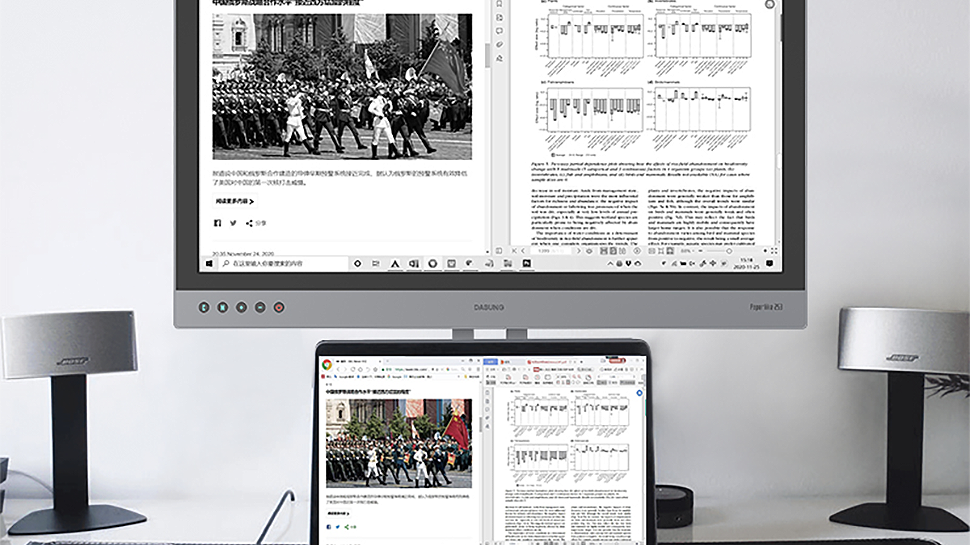Click color parade photo in laptop browser

click(x=399, y=444)
